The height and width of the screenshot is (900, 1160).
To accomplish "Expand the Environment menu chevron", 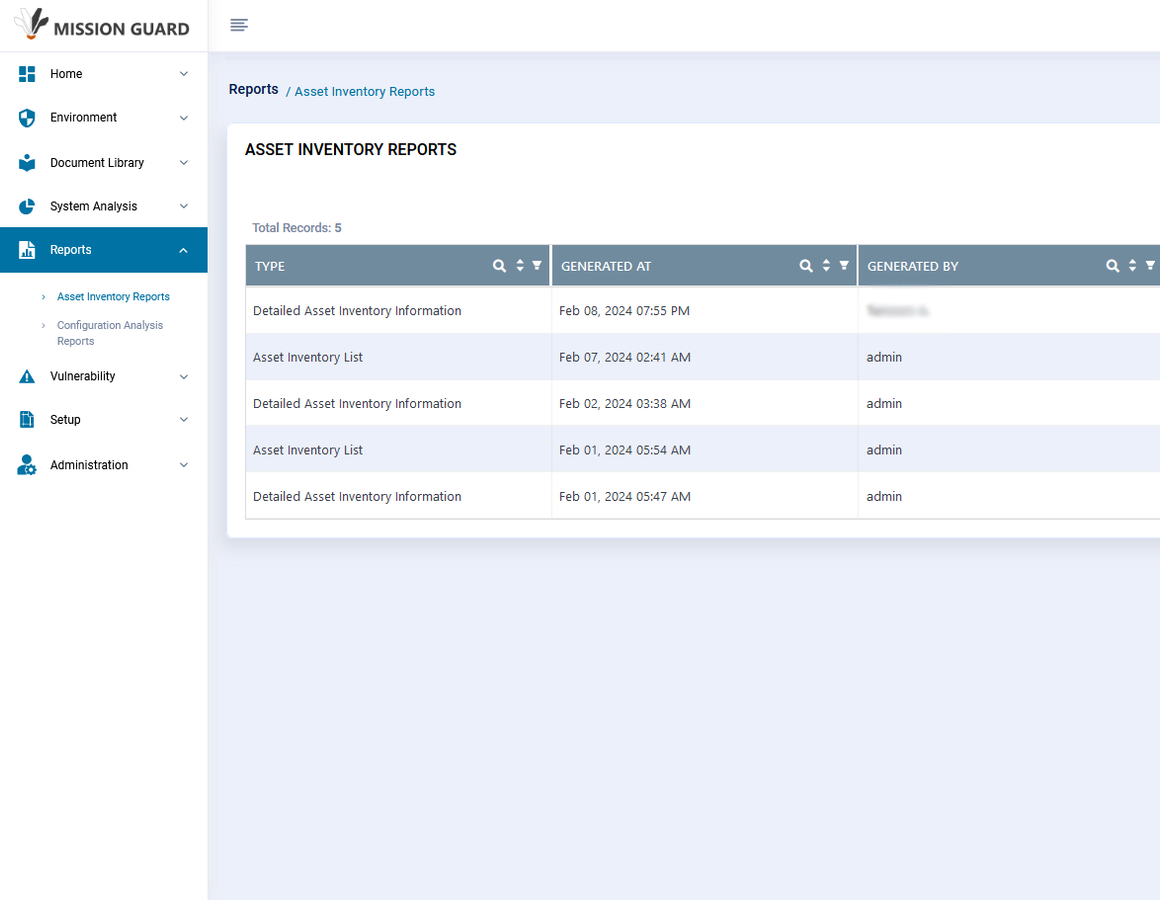I will [183, 118].
